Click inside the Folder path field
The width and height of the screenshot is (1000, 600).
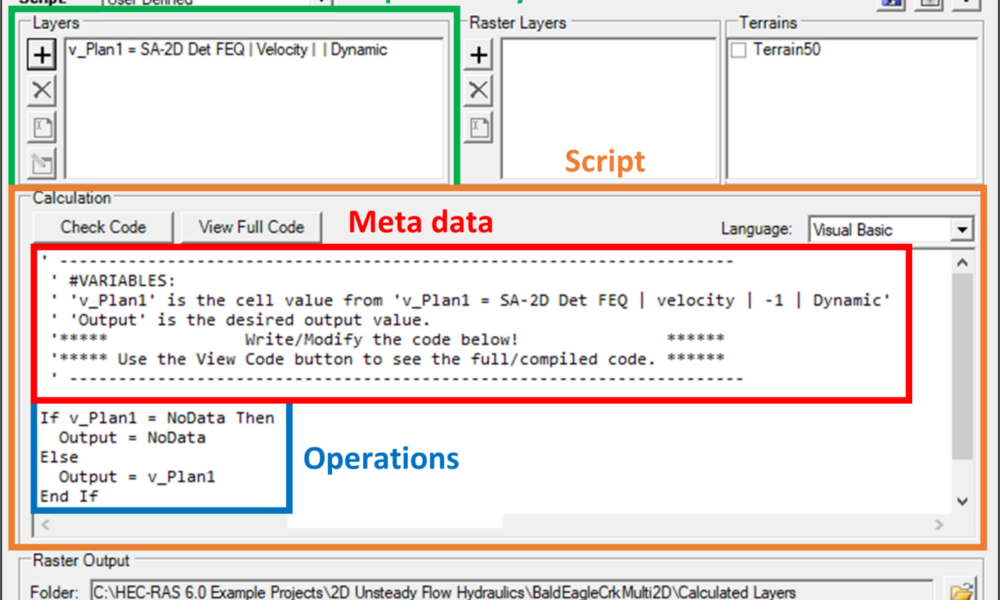tap(400, 590)
